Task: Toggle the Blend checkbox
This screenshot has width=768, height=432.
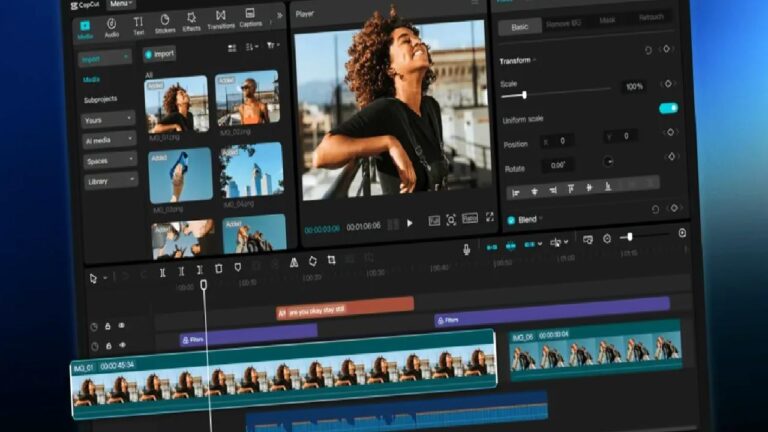Action: click(511, 220)
